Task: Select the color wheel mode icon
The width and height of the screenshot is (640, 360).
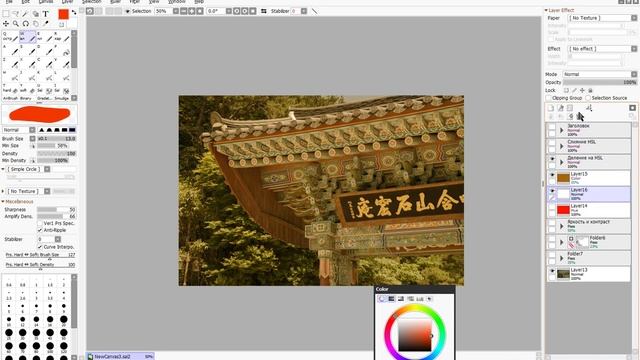Action: point(382,299)
